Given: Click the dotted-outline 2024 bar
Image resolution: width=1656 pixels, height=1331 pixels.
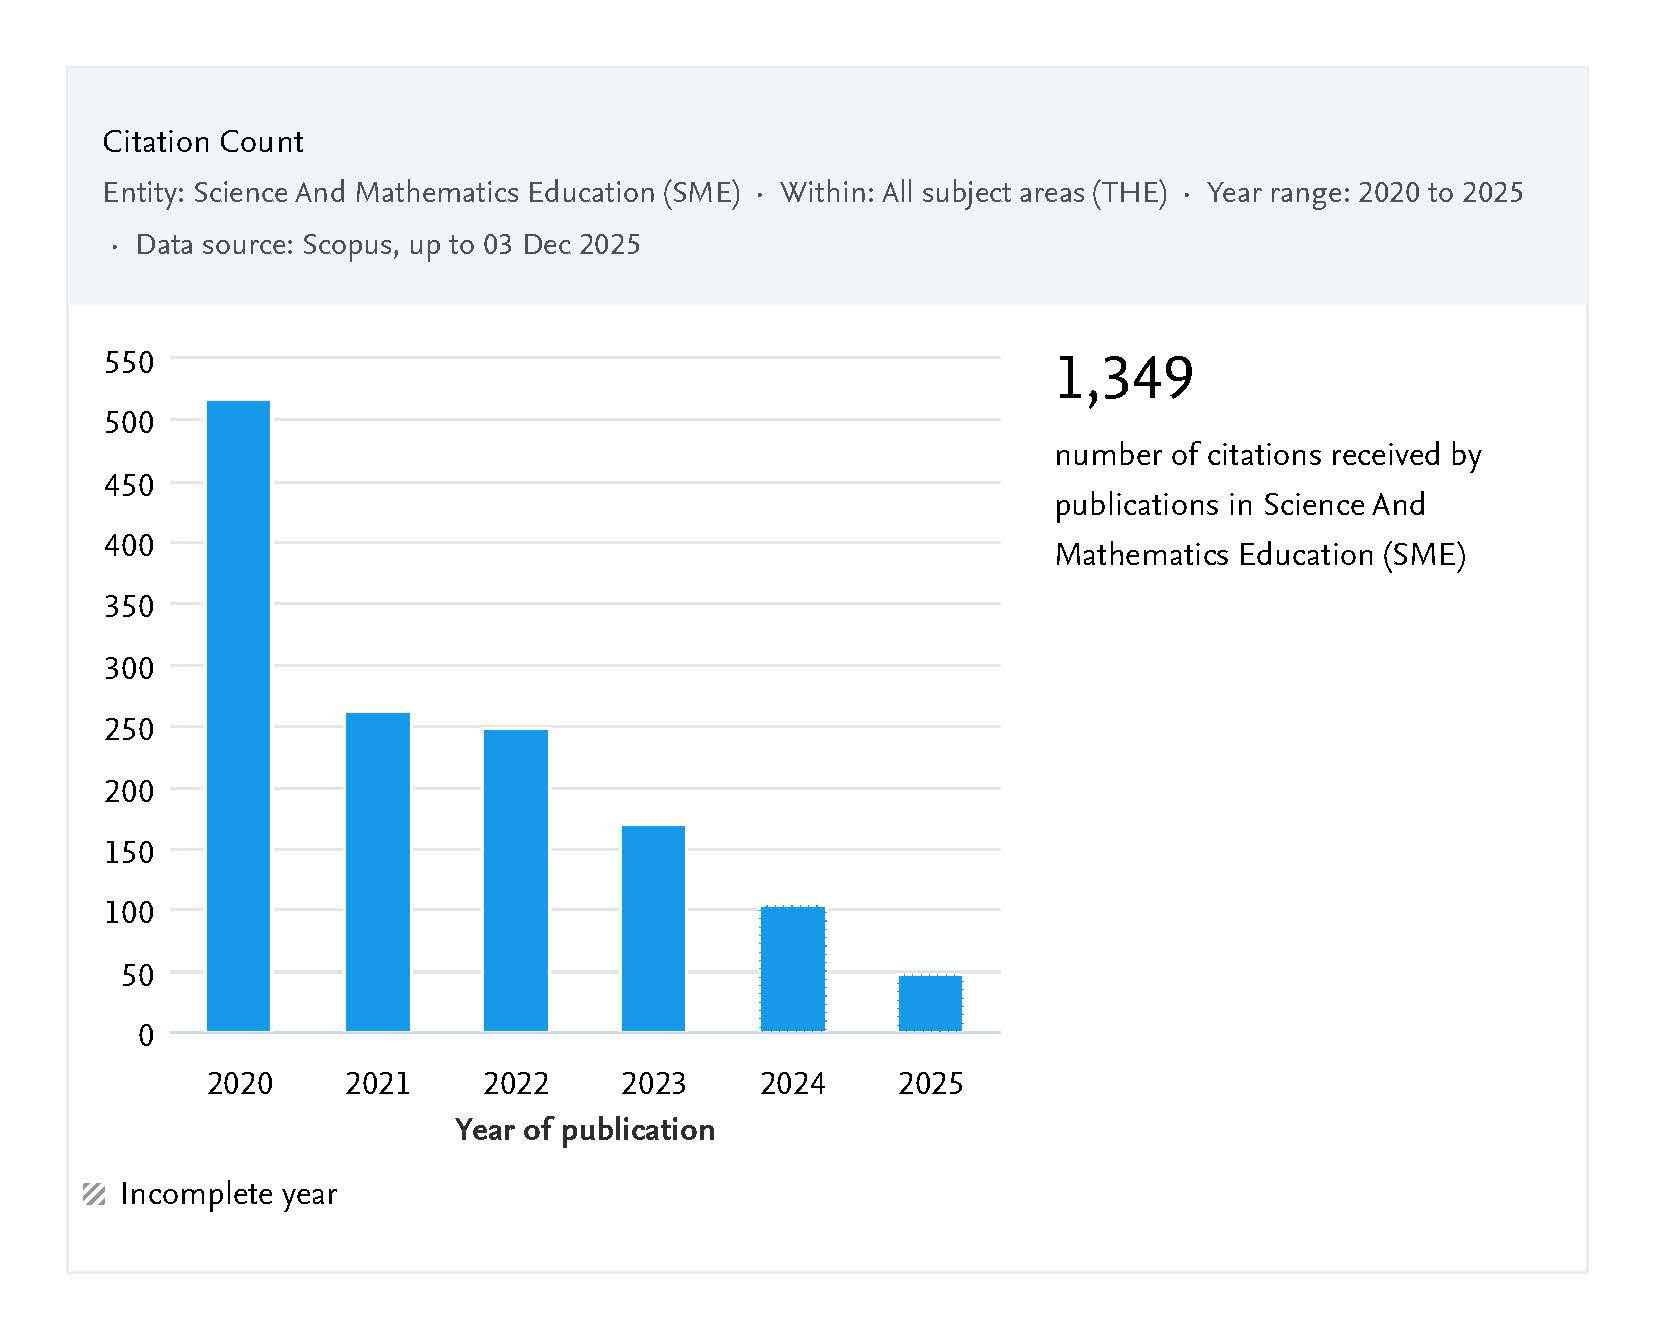Looking at the screenshot, I should [x=792, y=968].
